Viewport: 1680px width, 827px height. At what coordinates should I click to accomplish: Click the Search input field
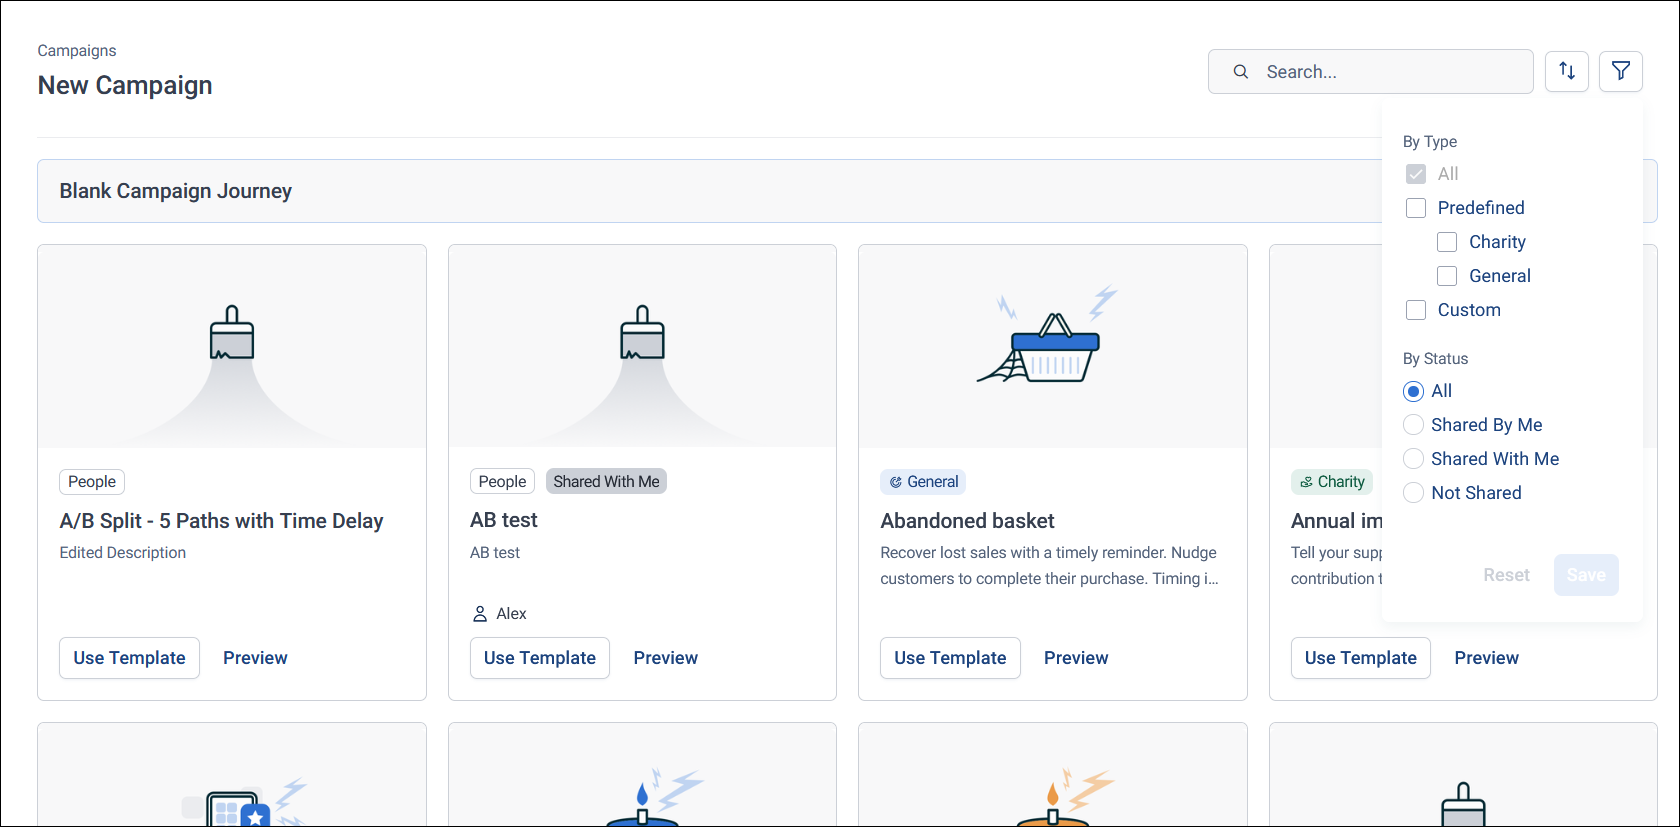pos(1371,72)
